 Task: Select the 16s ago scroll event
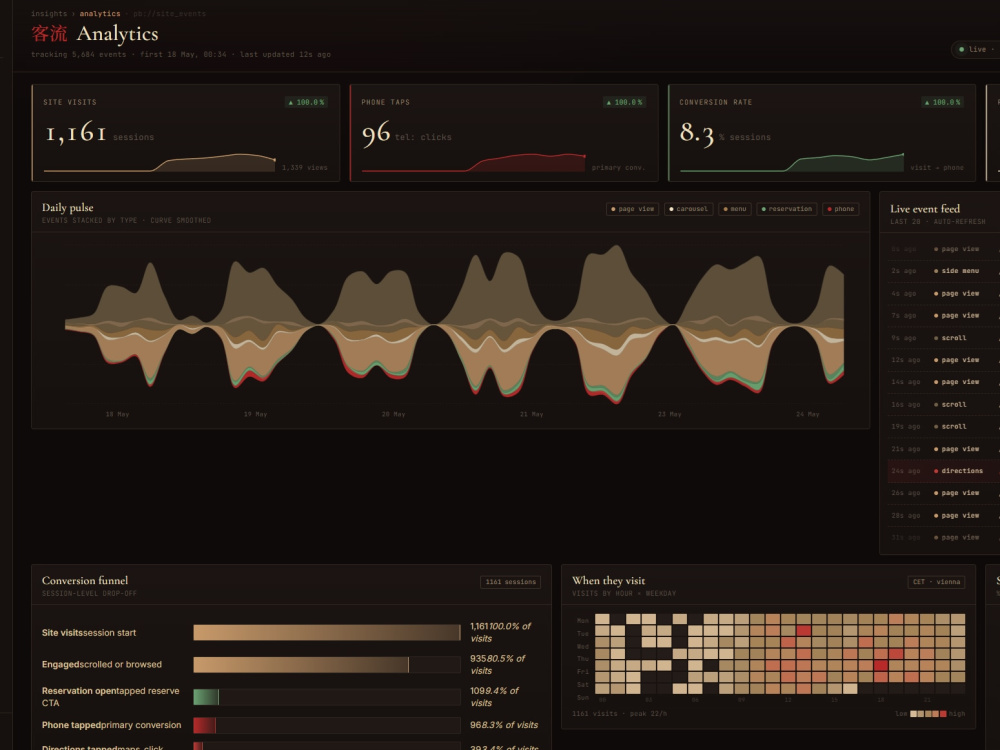(x=943, y=404)
